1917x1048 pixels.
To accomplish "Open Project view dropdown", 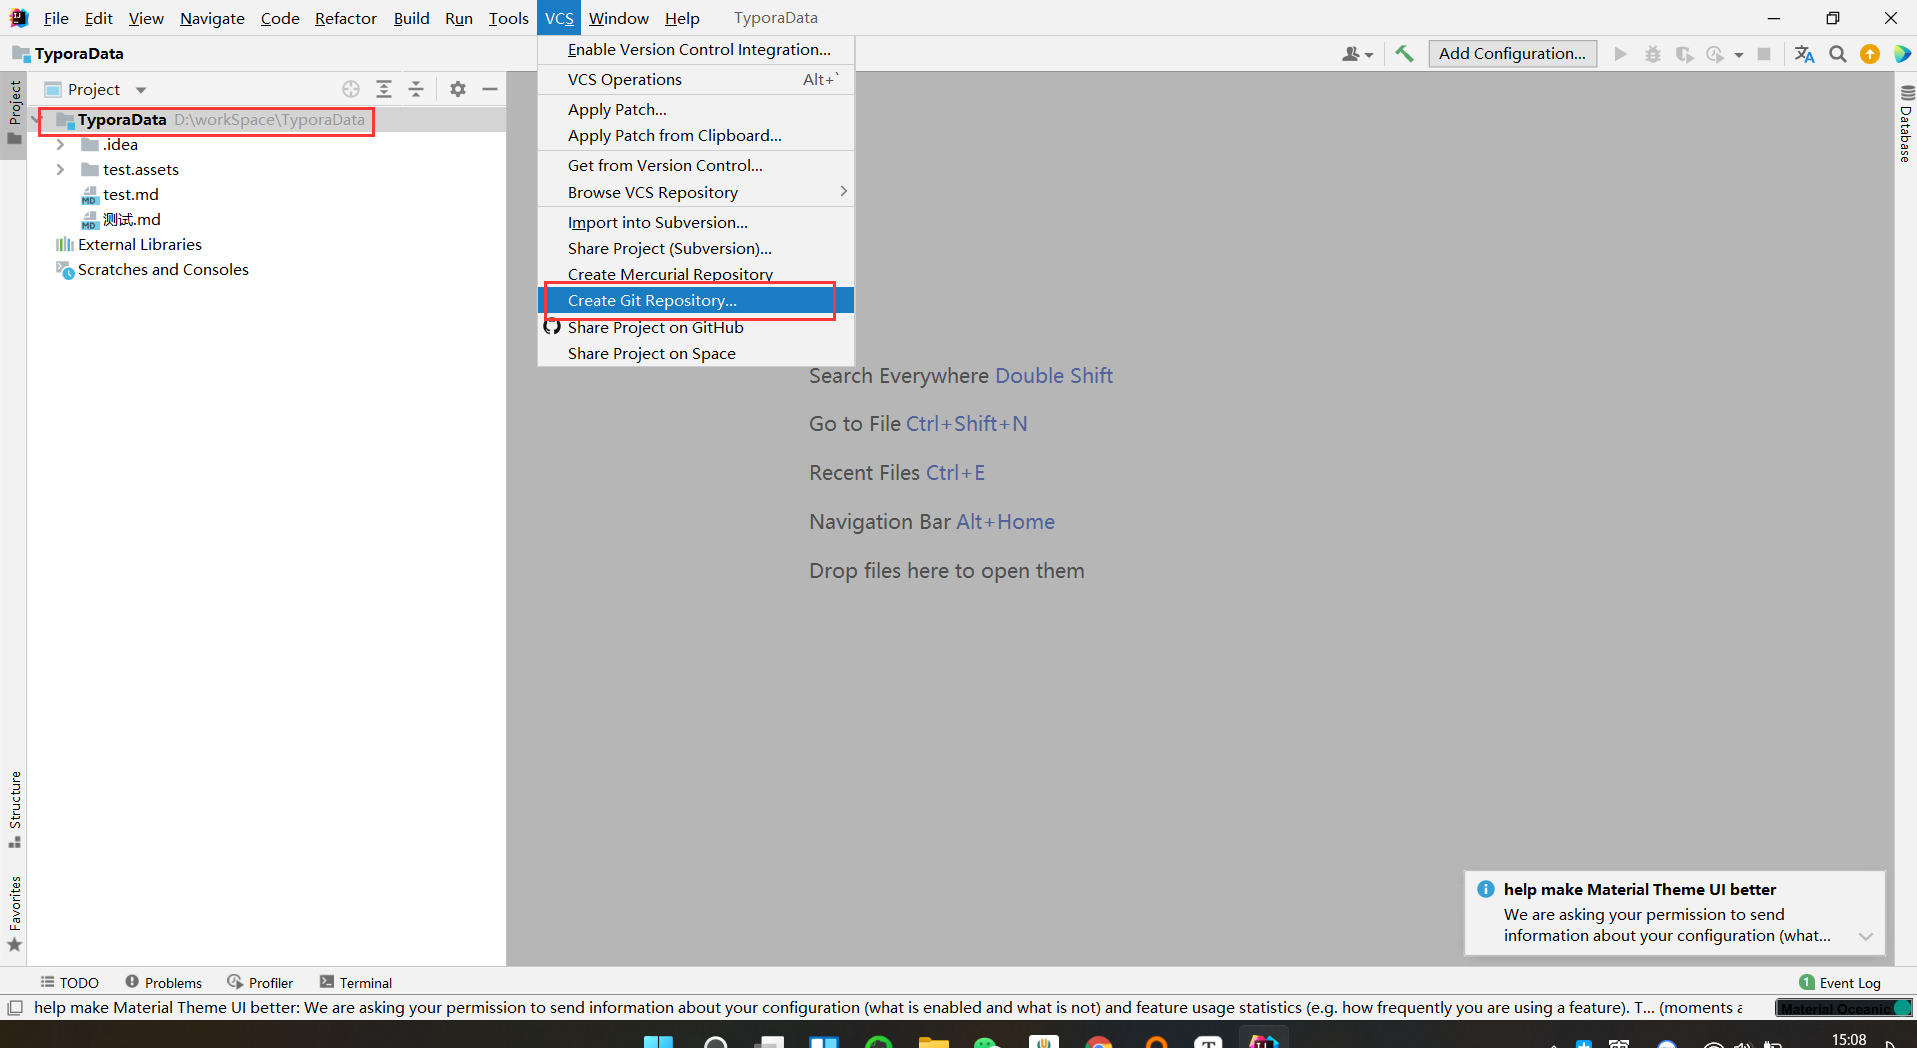I will [x=141, y=90].
